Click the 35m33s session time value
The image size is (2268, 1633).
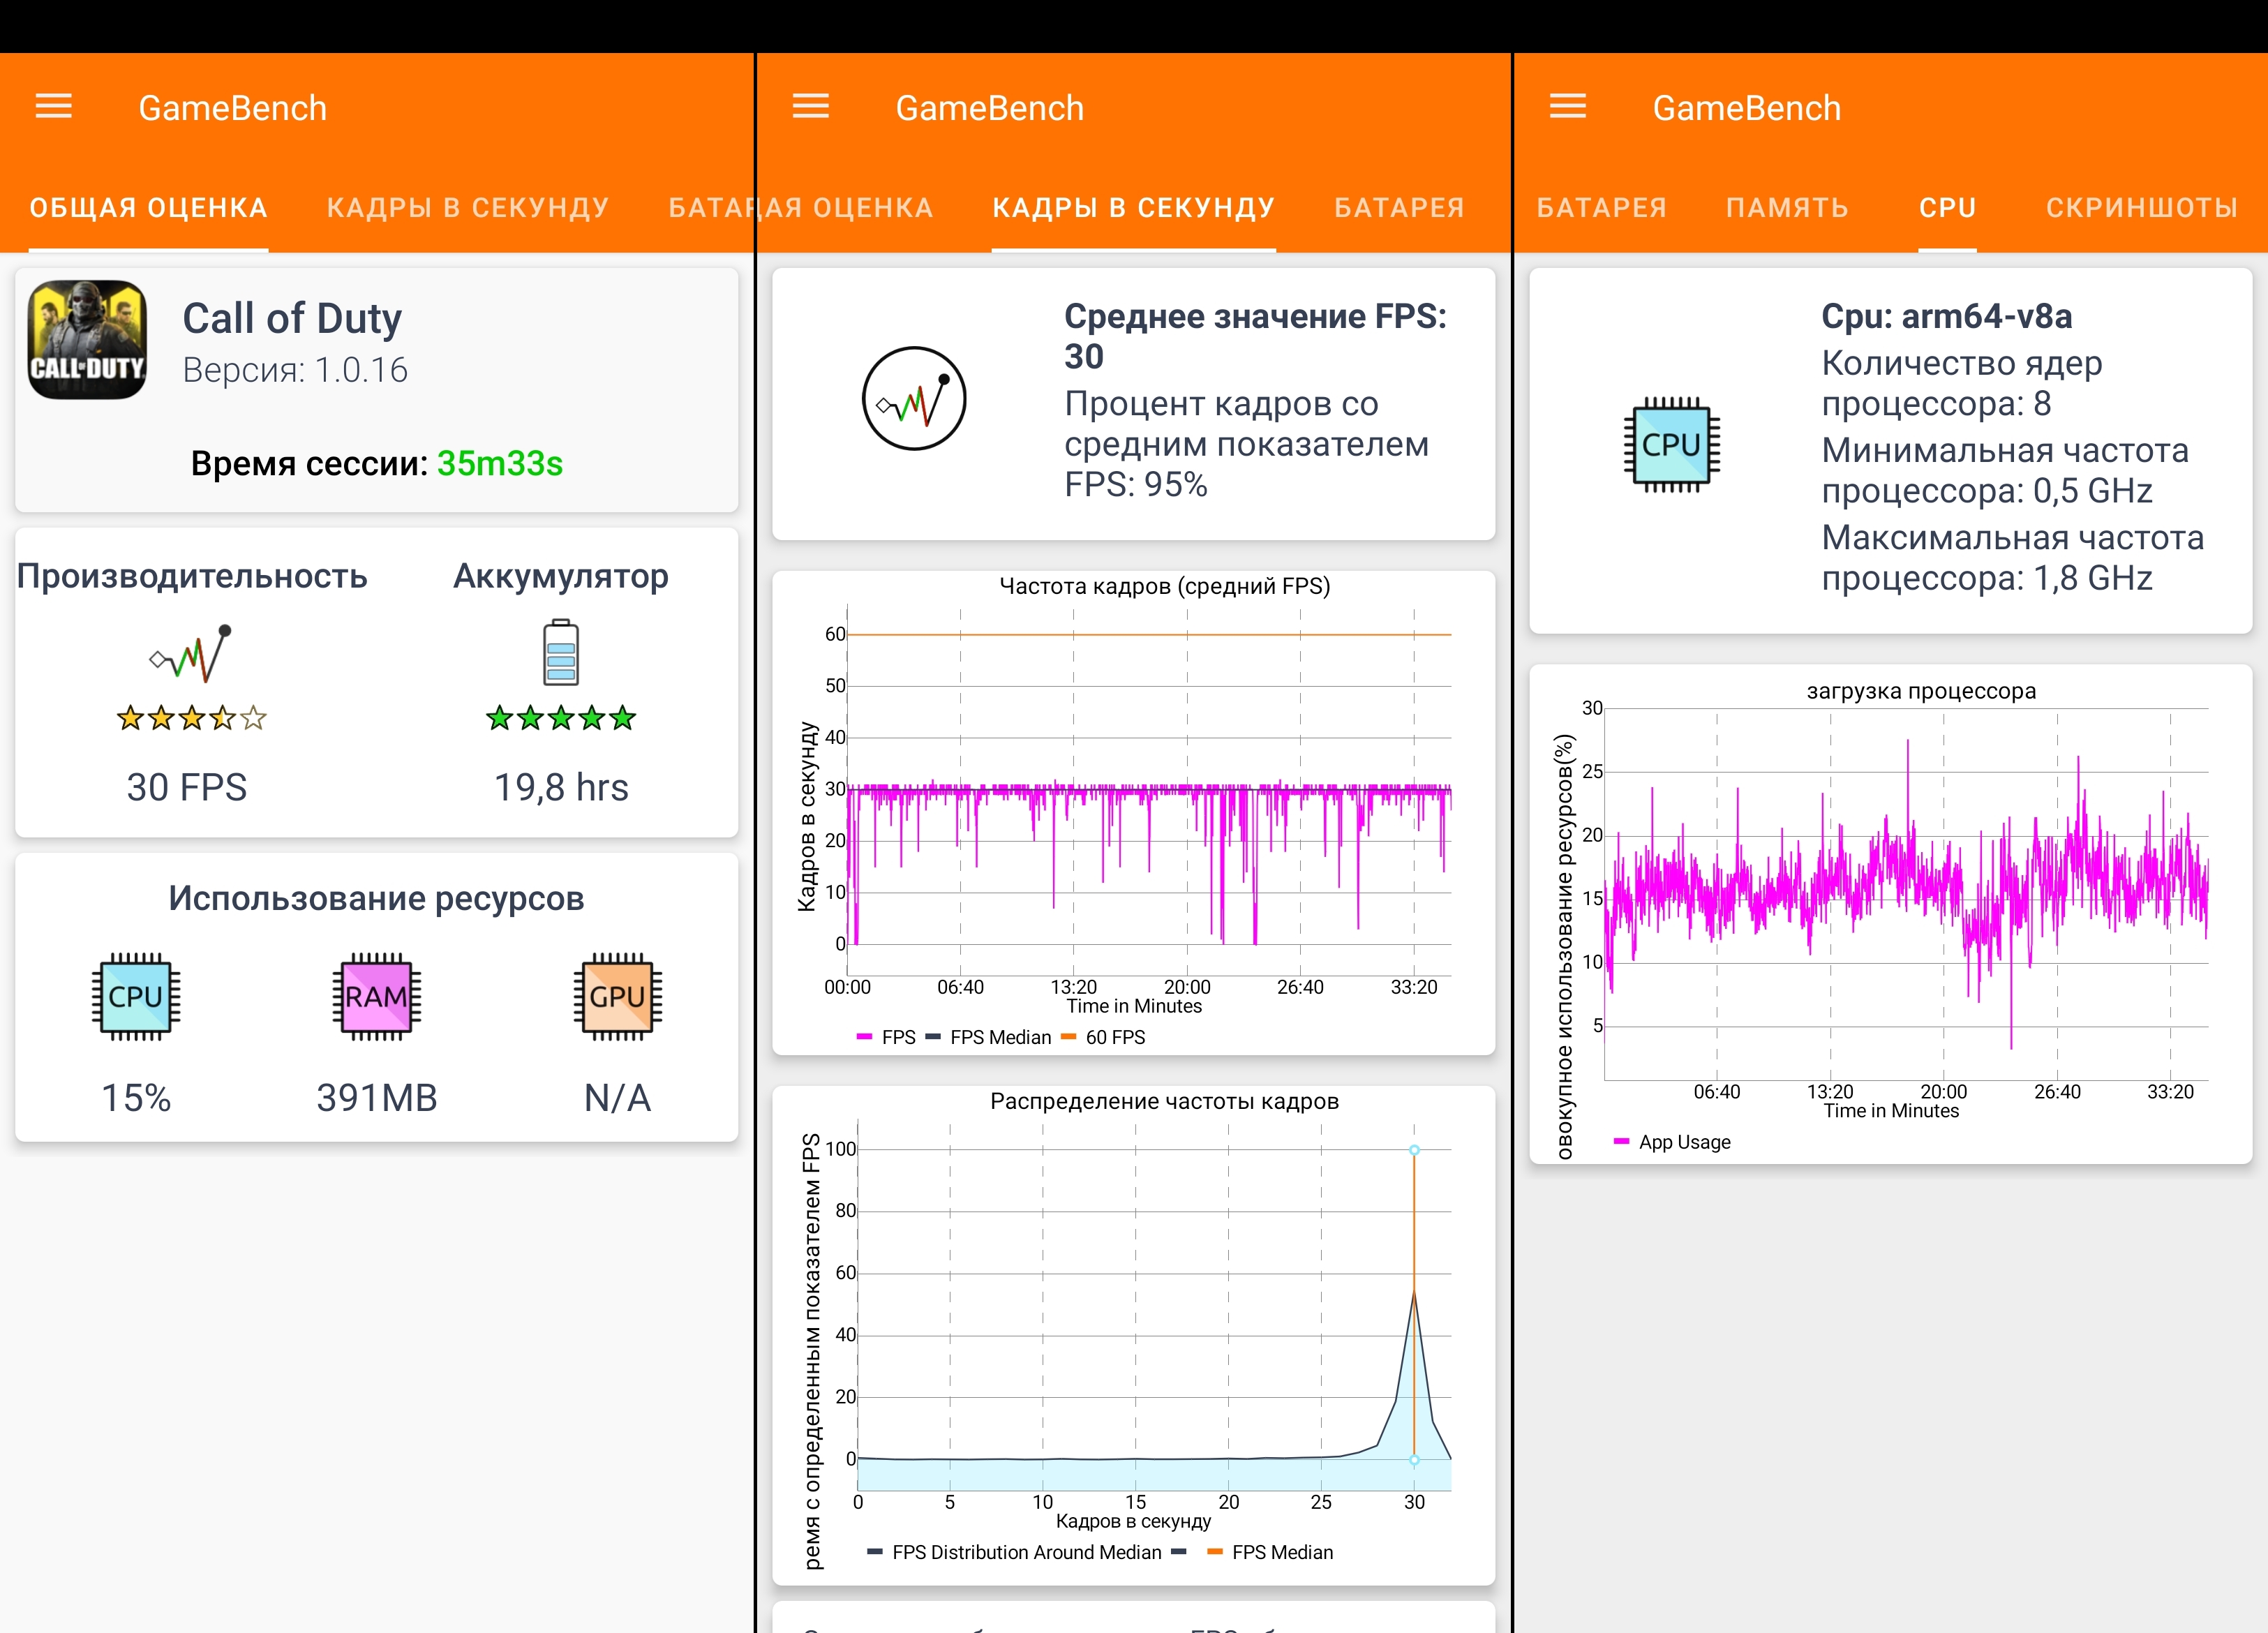point(500,464)
